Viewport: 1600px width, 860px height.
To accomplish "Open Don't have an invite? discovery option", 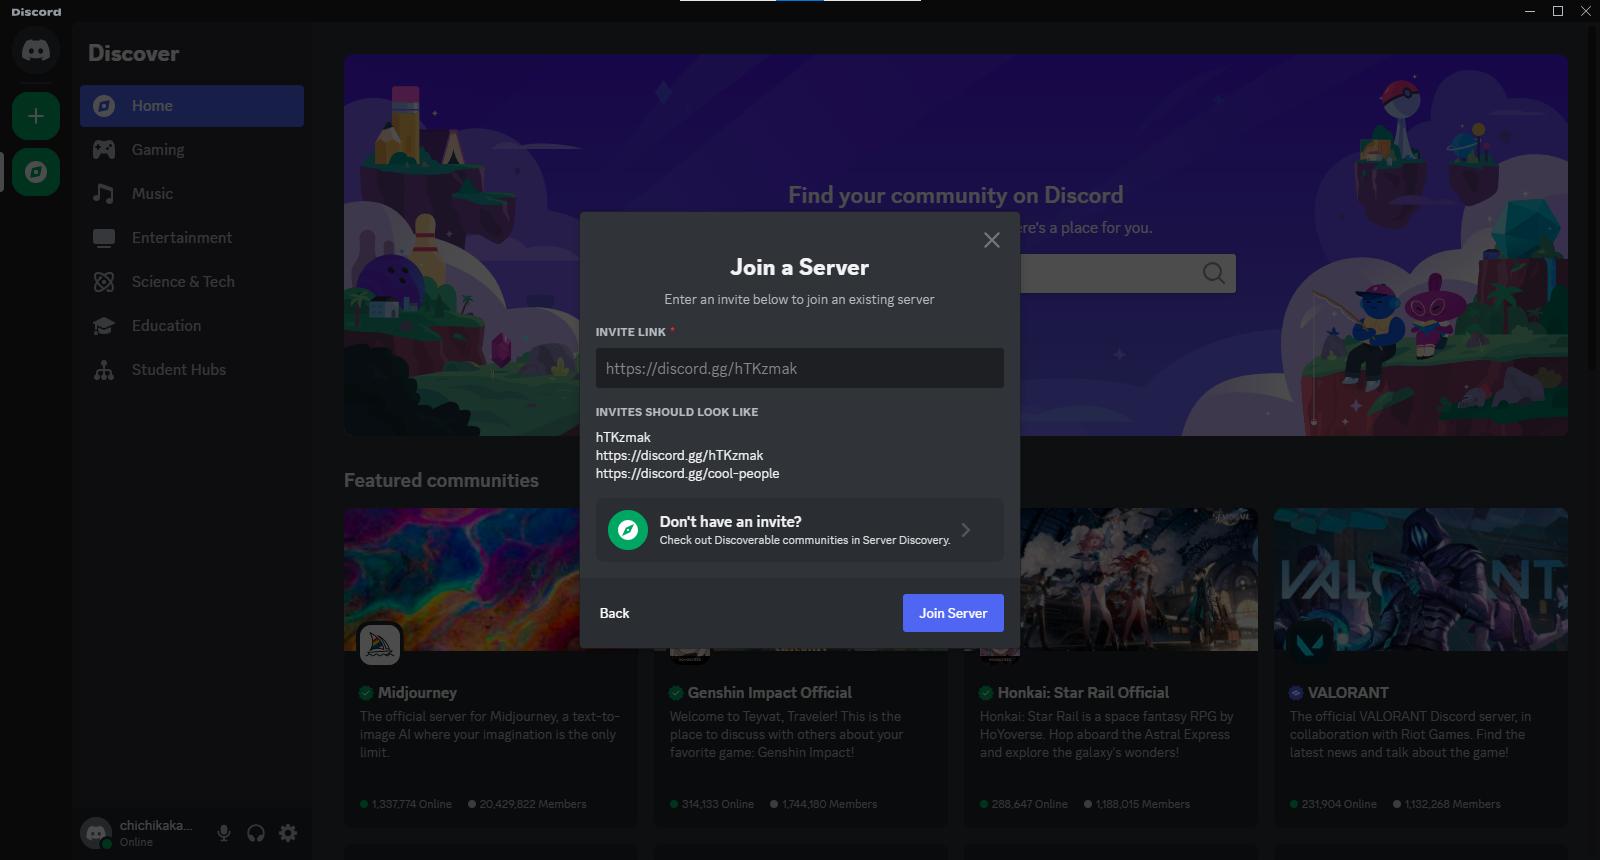I will pyautogui.click(x=800, y=530).
